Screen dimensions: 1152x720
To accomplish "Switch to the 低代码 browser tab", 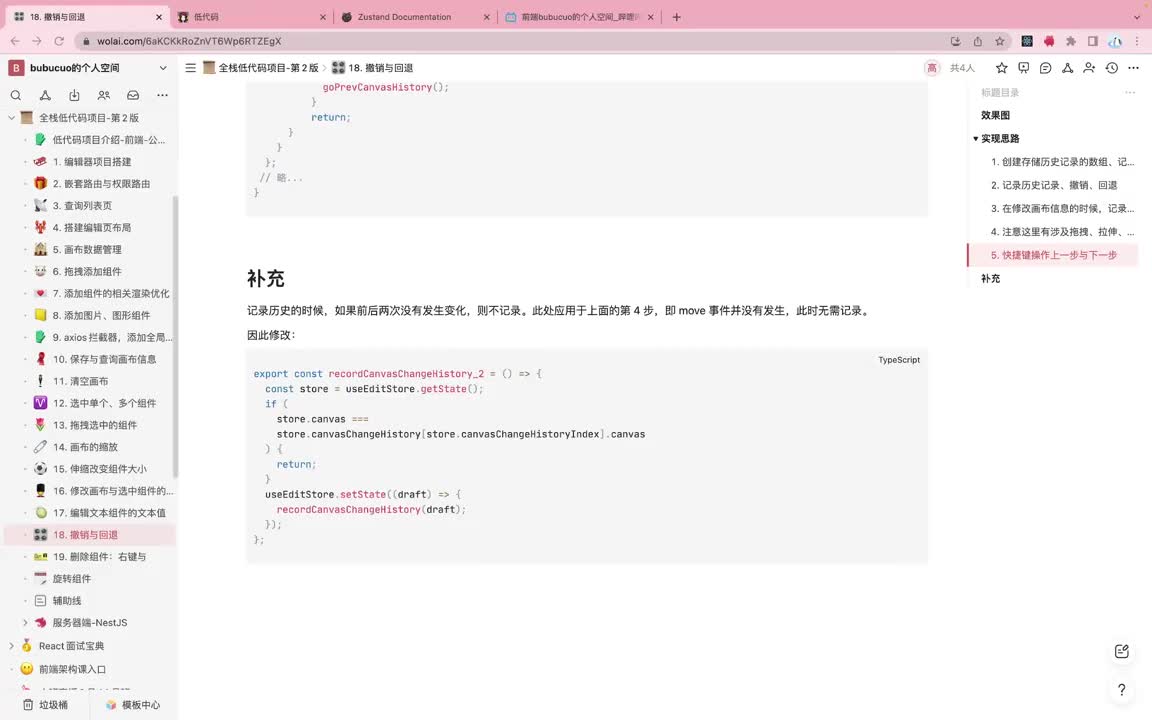I will (251, 17).
